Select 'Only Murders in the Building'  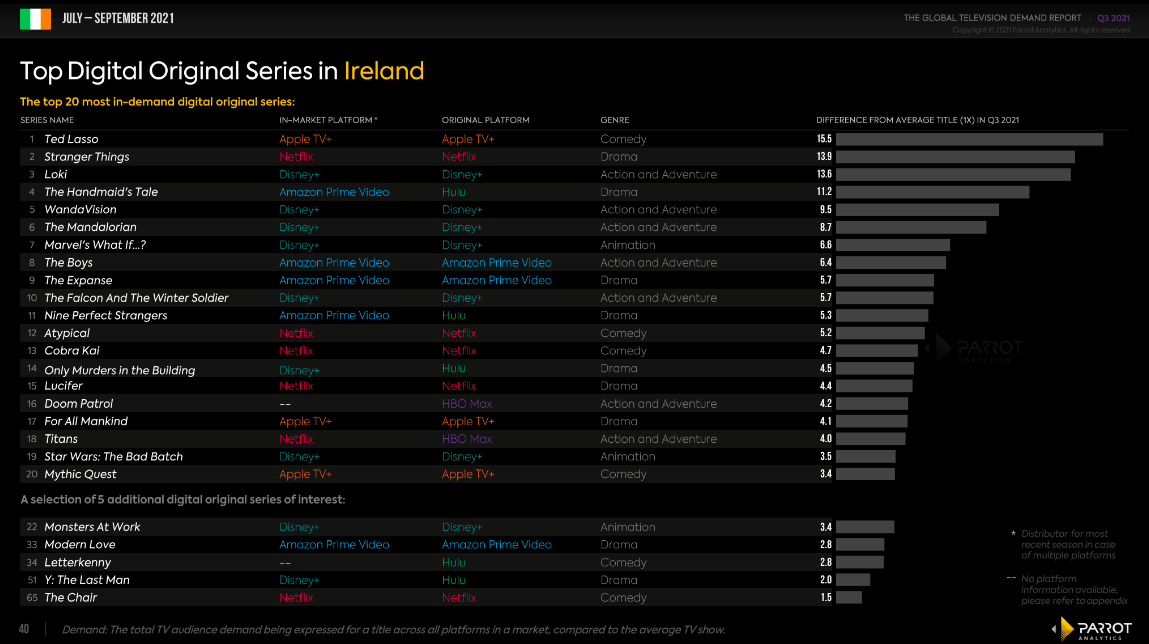pos(119,370)
